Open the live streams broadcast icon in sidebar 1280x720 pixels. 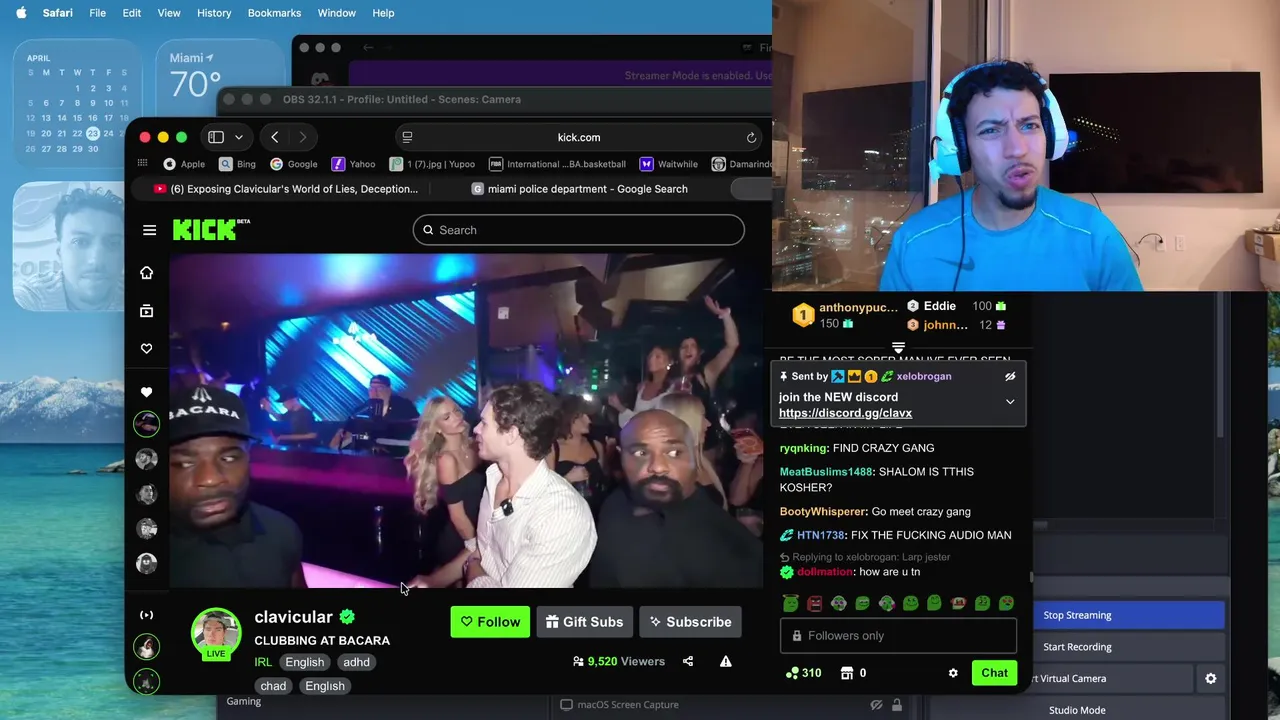click(x=147, y=615)
